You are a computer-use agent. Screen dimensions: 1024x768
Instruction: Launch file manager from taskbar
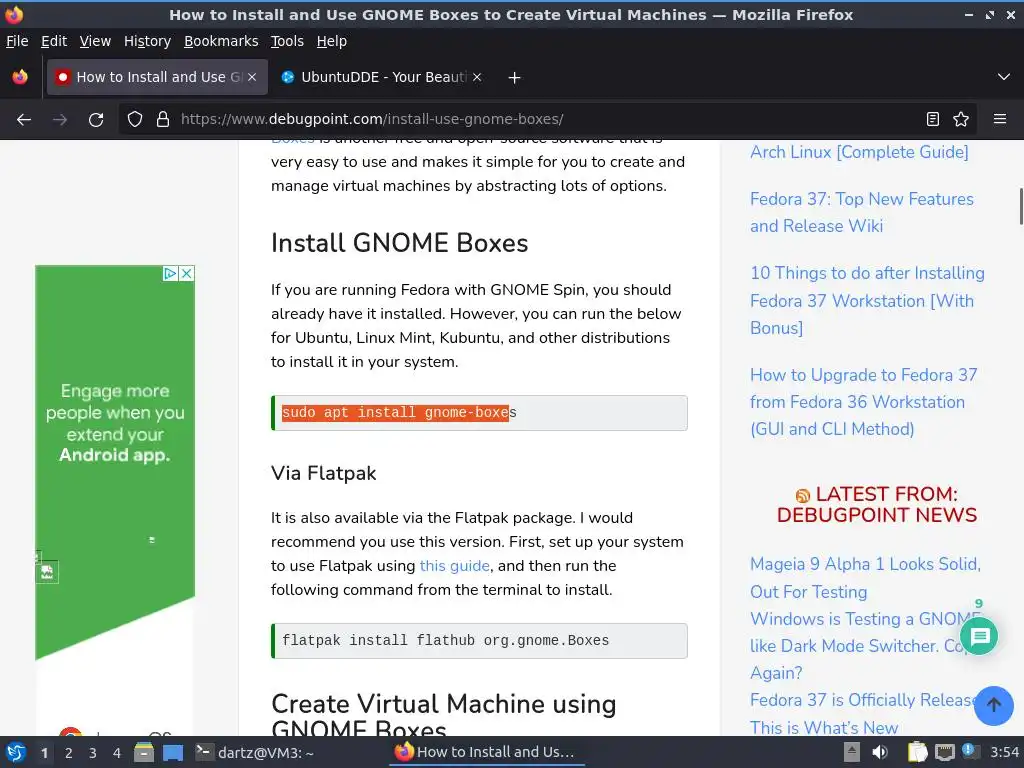click(x=144, y=752)
